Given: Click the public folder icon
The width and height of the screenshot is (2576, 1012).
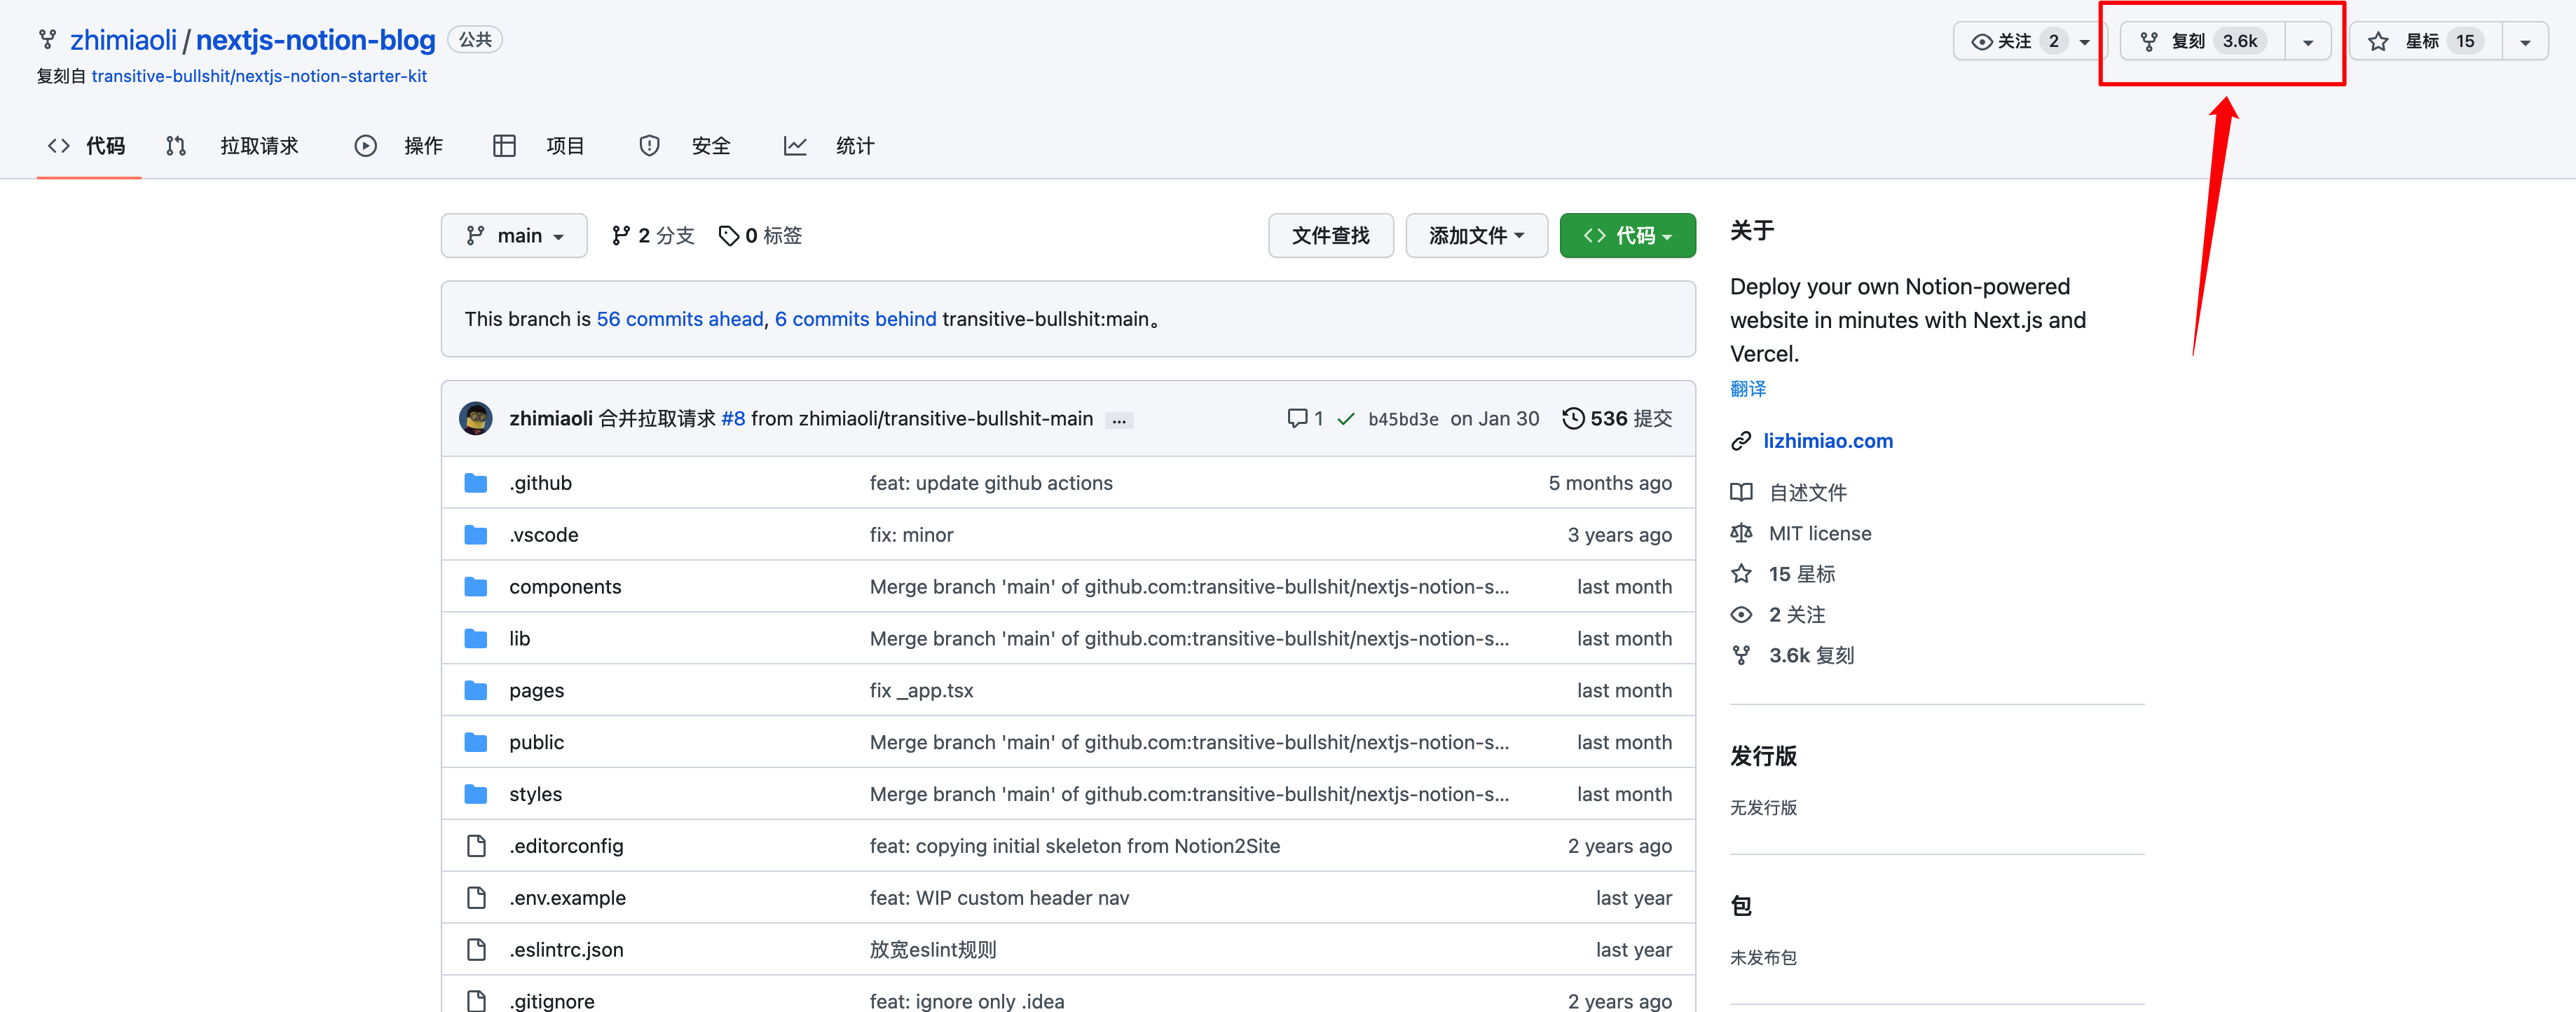Looking at the screenshot, I should [476, 743].
